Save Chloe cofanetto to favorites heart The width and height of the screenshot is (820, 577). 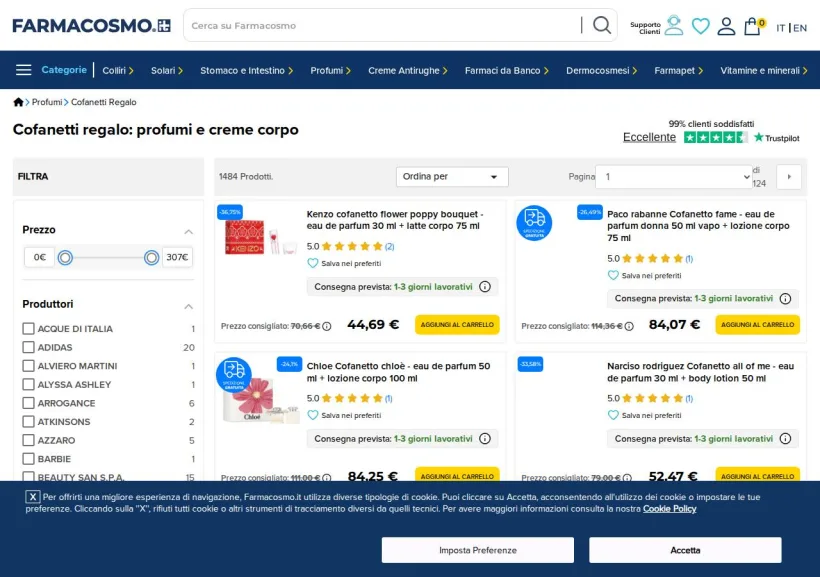tap(313, 415)
